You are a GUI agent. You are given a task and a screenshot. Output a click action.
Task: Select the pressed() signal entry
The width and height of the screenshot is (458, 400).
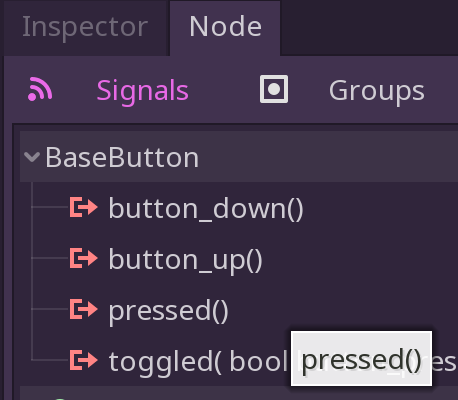(169, 311)
